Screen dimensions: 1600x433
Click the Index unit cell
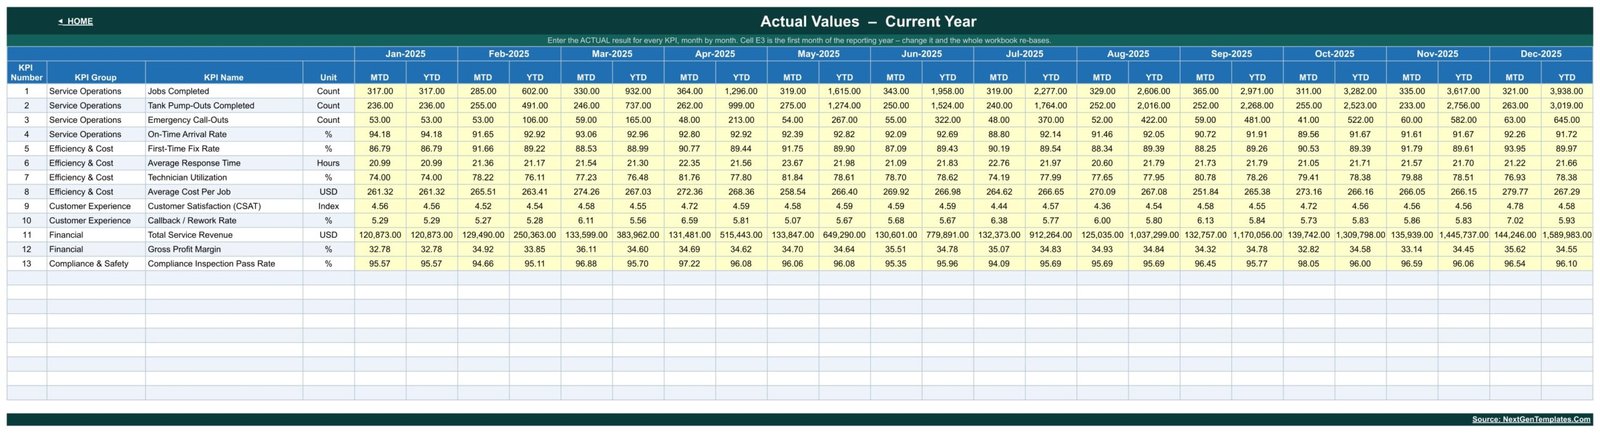pyautogui.click(x=328, y=206)
